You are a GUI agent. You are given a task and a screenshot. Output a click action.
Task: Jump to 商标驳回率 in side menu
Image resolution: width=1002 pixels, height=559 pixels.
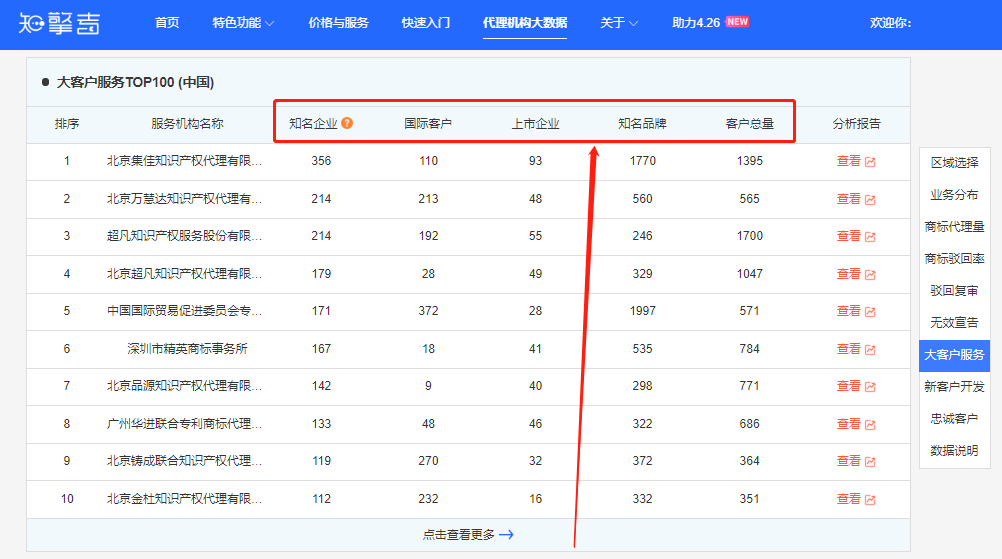954,259
